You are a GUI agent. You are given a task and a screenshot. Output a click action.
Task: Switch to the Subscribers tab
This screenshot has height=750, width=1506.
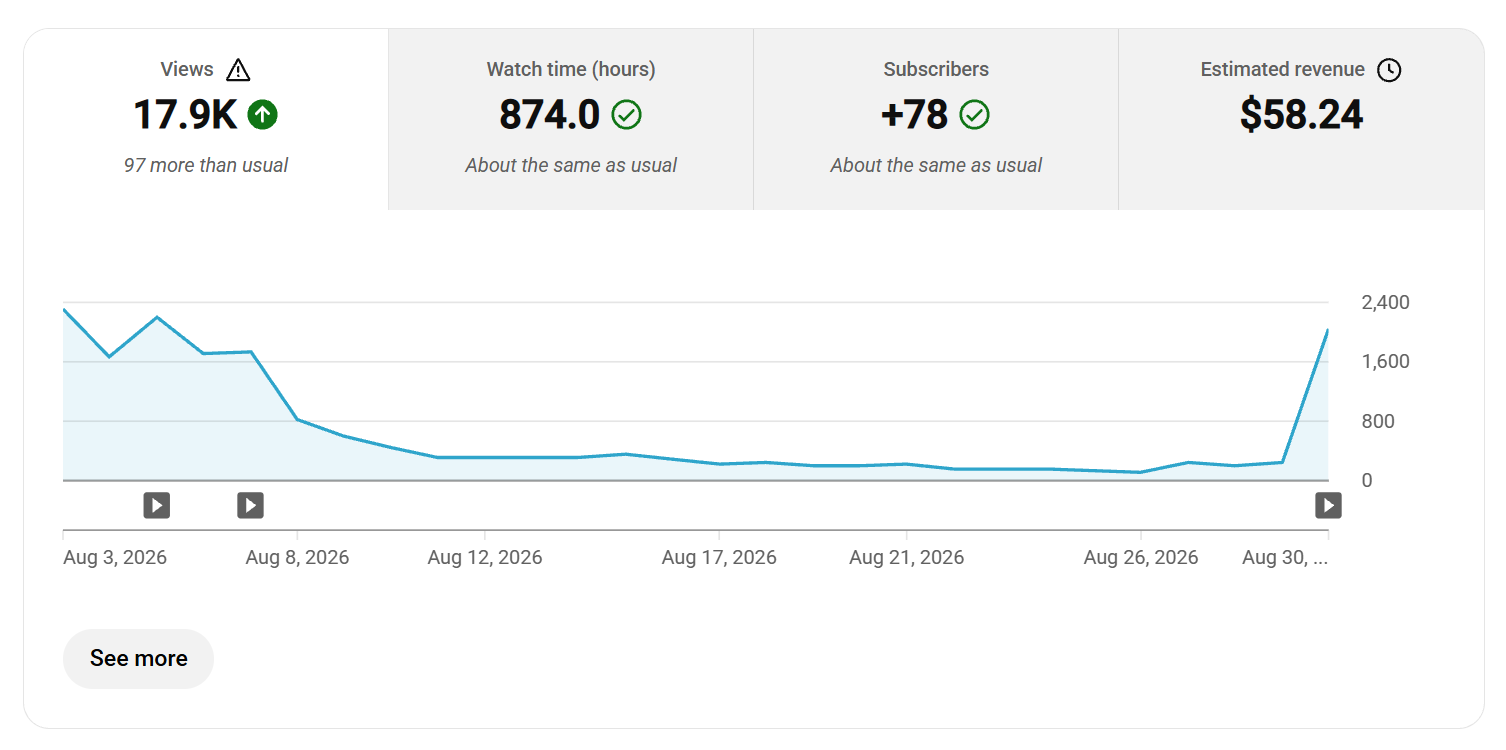click(x=936, y=119)
